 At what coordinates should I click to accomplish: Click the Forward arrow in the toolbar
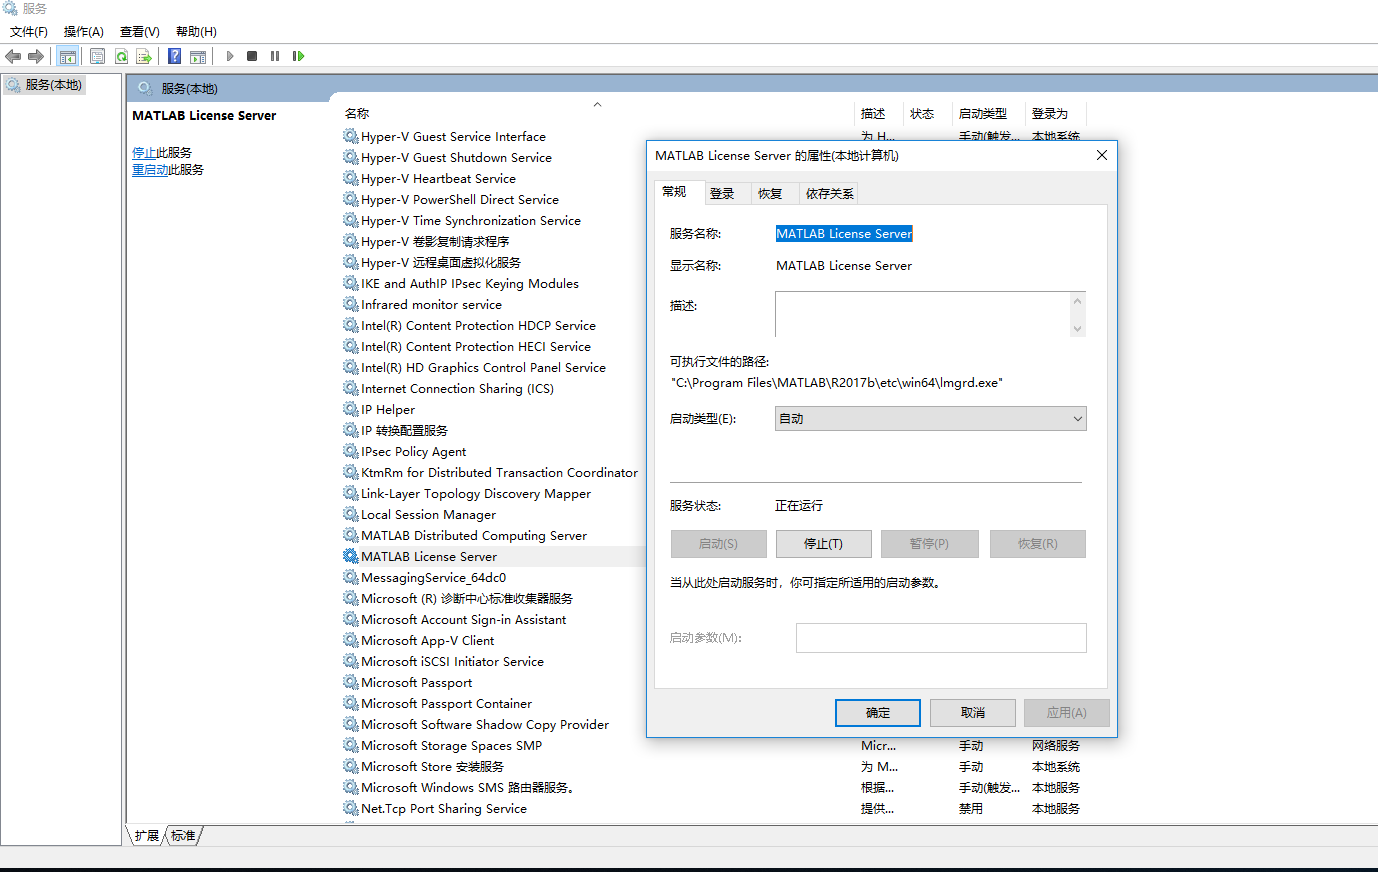point(36,56)
